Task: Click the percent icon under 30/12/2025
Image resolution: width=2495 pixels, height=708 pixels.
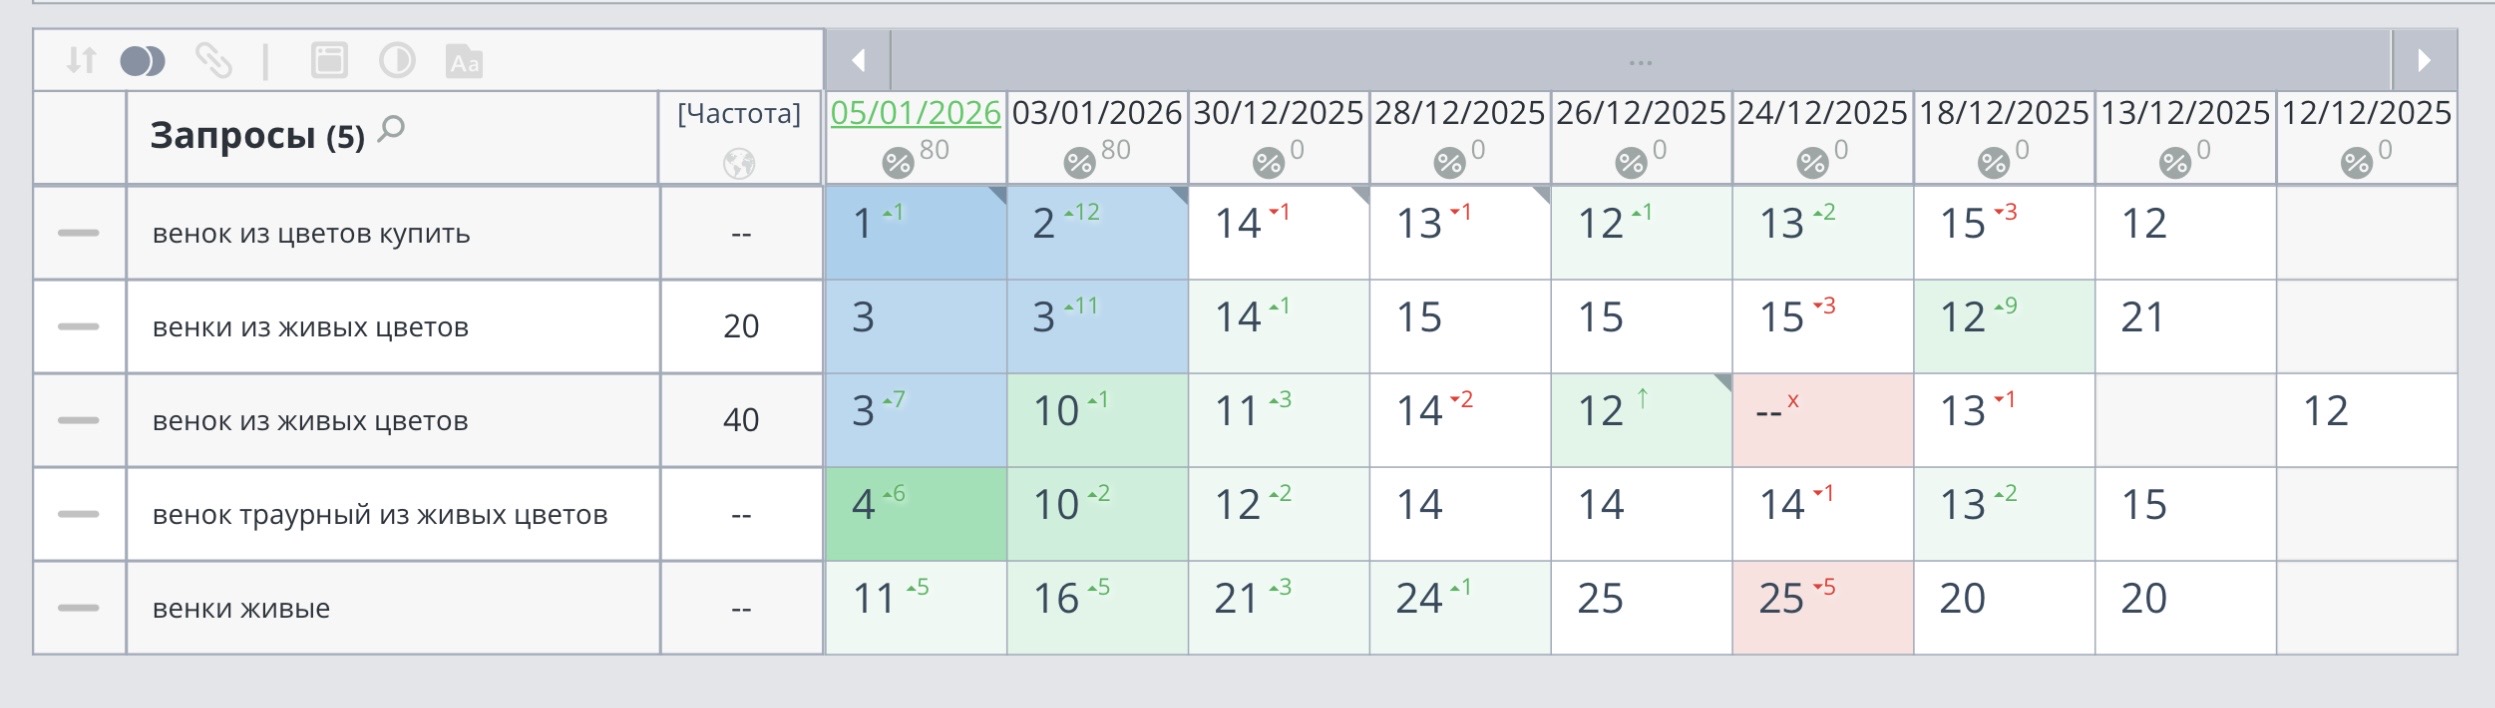Action: pos(1268,162)
